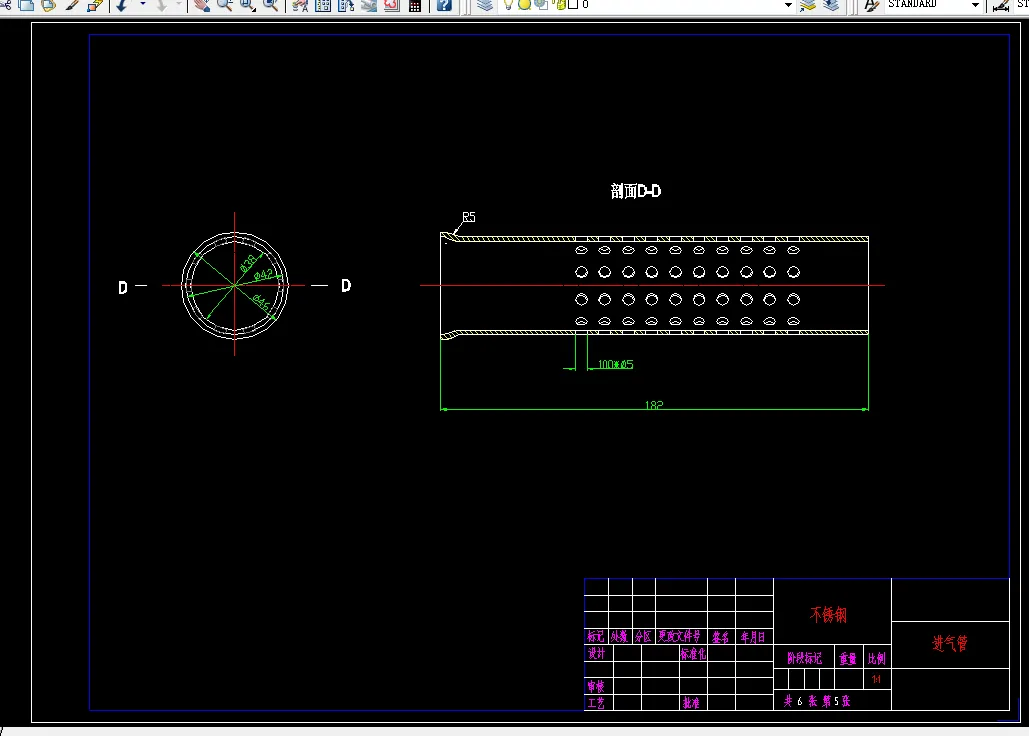Click the 审核 label in title block

(x=596, y=686)
